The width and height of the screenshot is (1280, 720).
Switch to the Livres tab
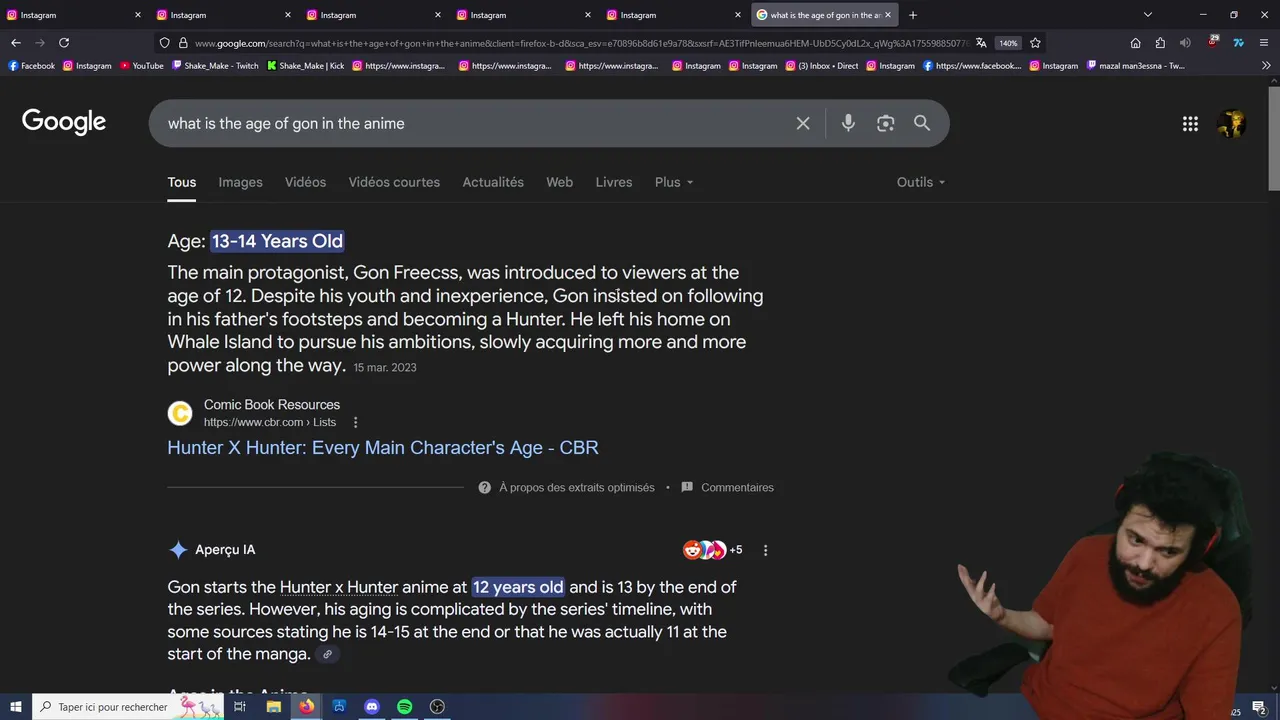pos(613,182)
